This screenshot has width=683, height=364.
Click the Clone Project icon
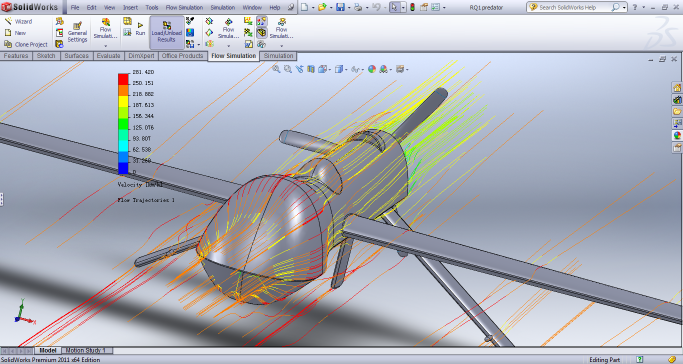tap(8, 44)
